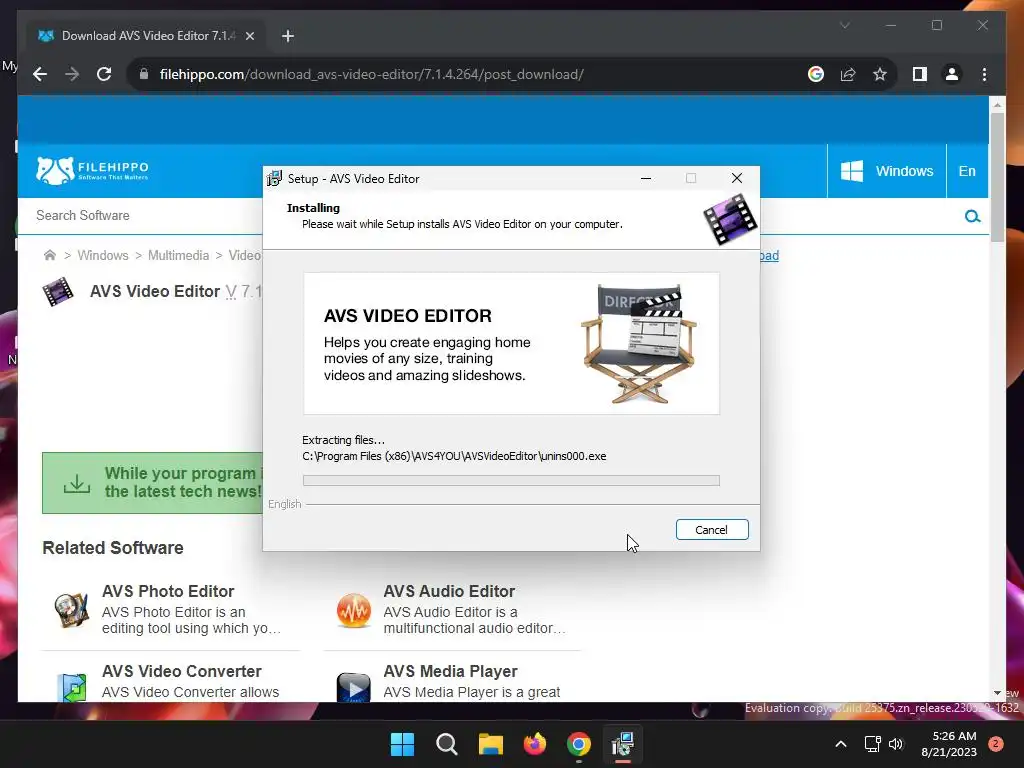
Task: Click the director chair image in Setup
Action: click(x=639, y=343)
